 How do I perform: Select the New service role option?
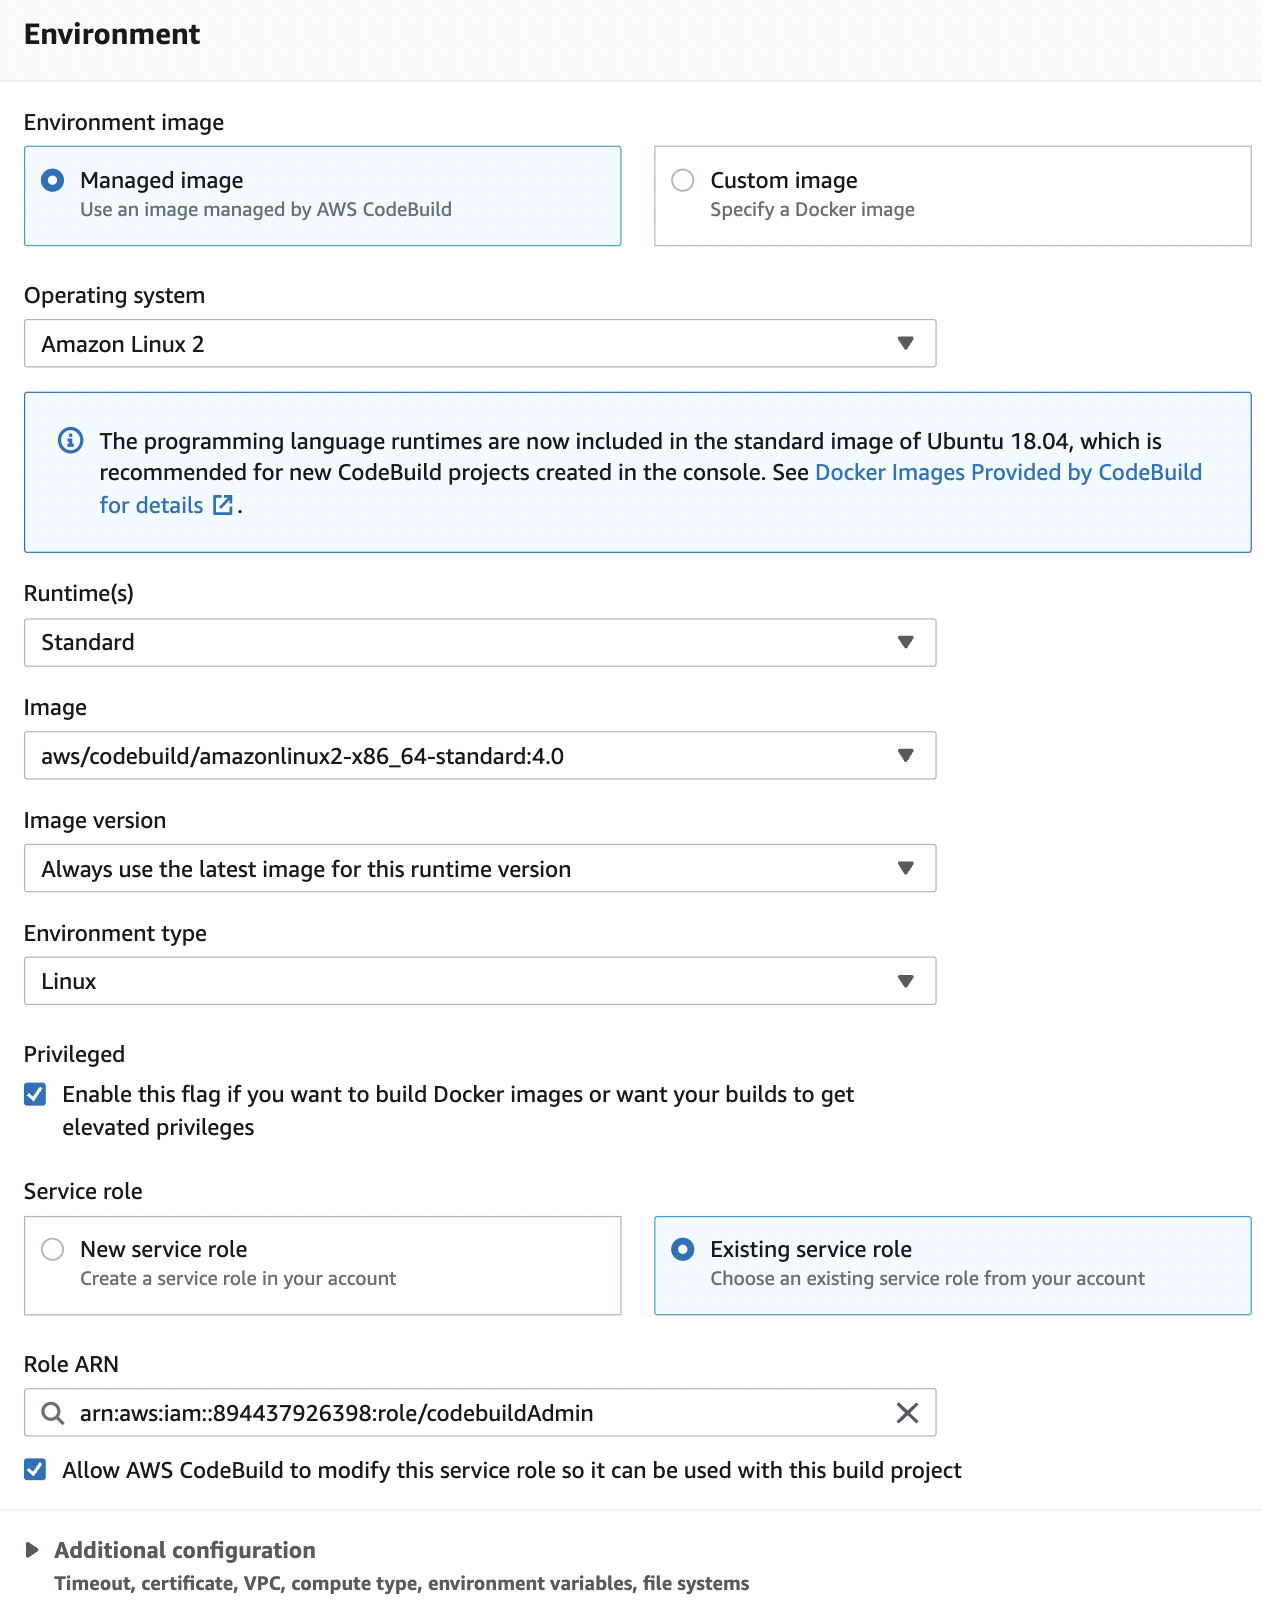click(x=51, y=1249)
